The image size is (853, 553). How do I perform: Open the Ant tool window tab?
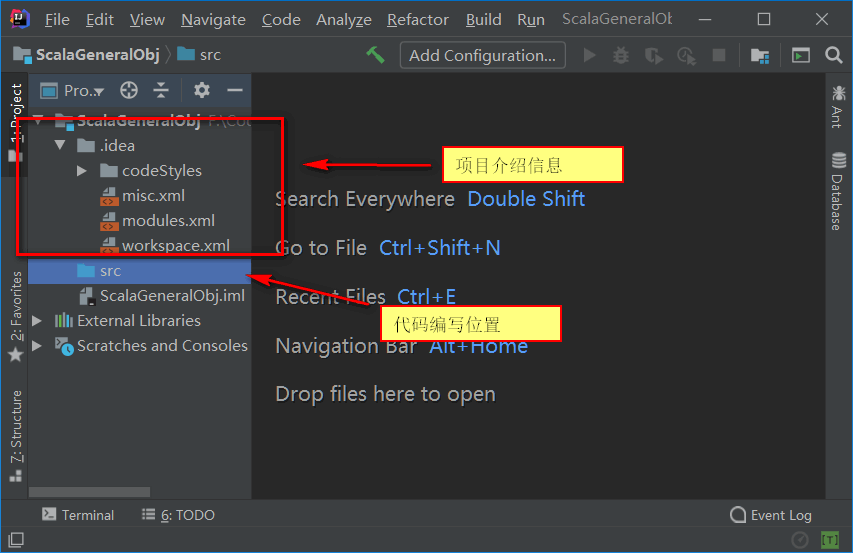(x=838, y=107)
